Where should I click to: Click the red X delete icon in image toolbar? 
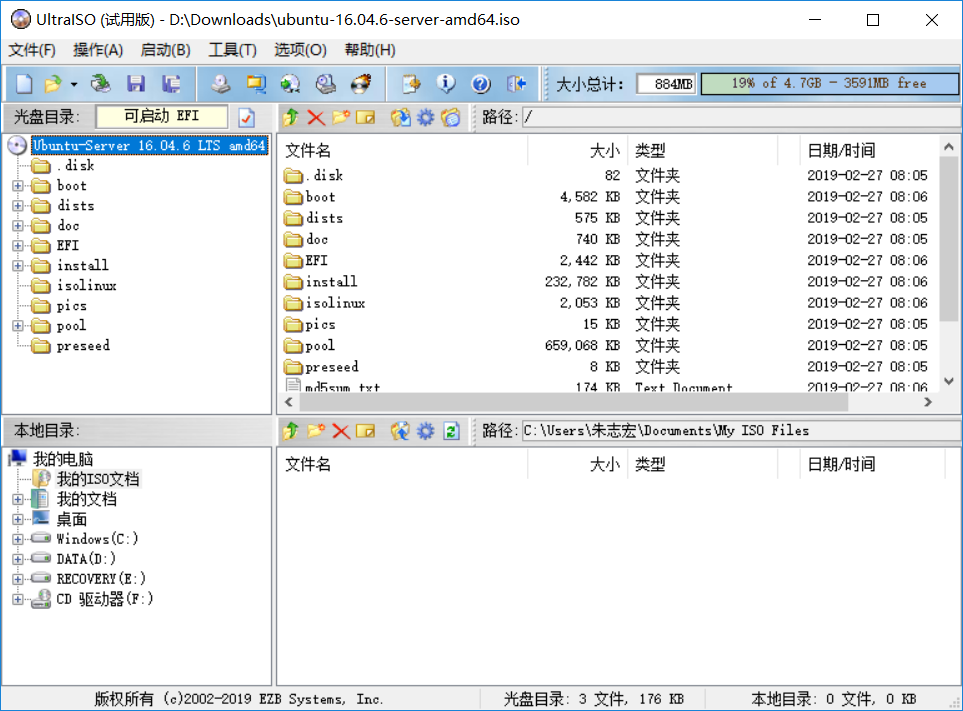316,117
